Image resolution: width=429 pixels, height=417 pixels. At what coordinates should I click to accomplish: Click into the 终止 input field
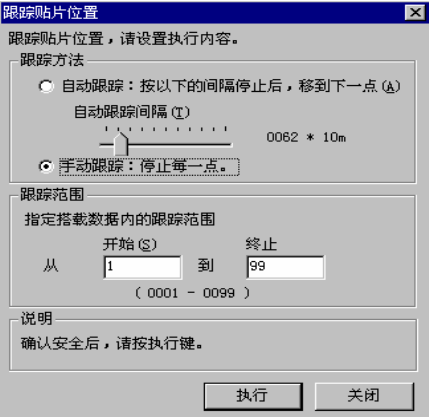pyautogui.click(x=285, y=267)
